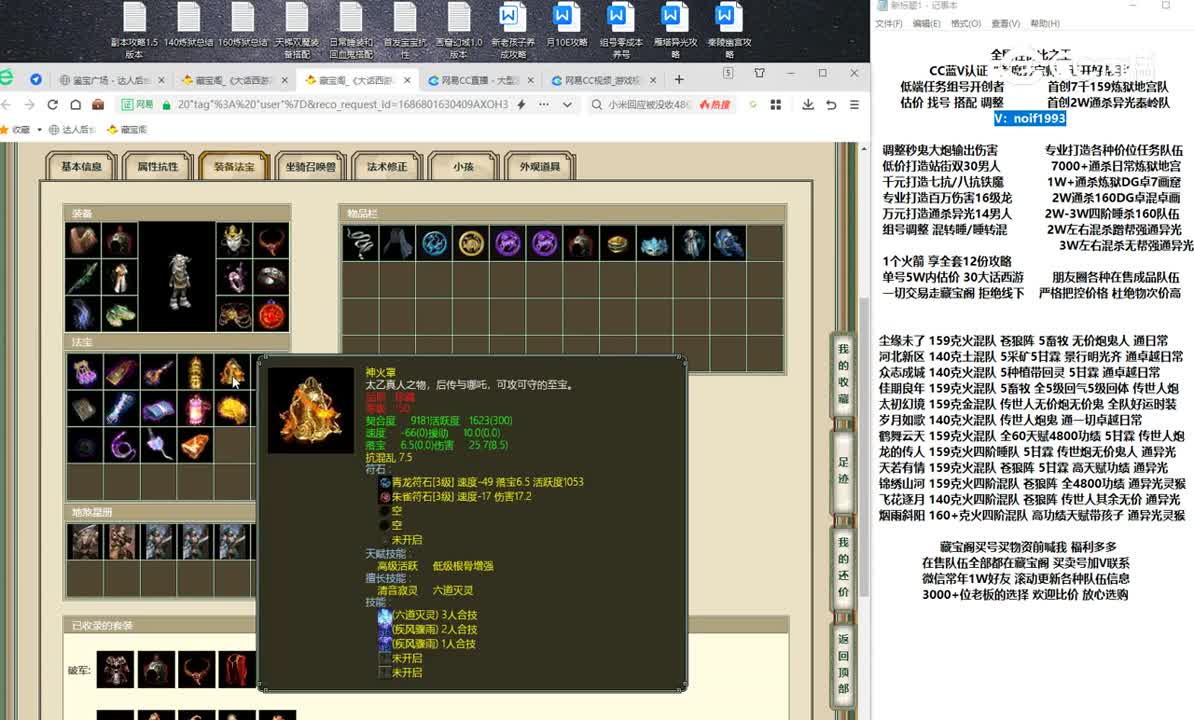Click the pink lantern treasure icon
This screenshot has height=720, width=1194.
coord(196,409)
